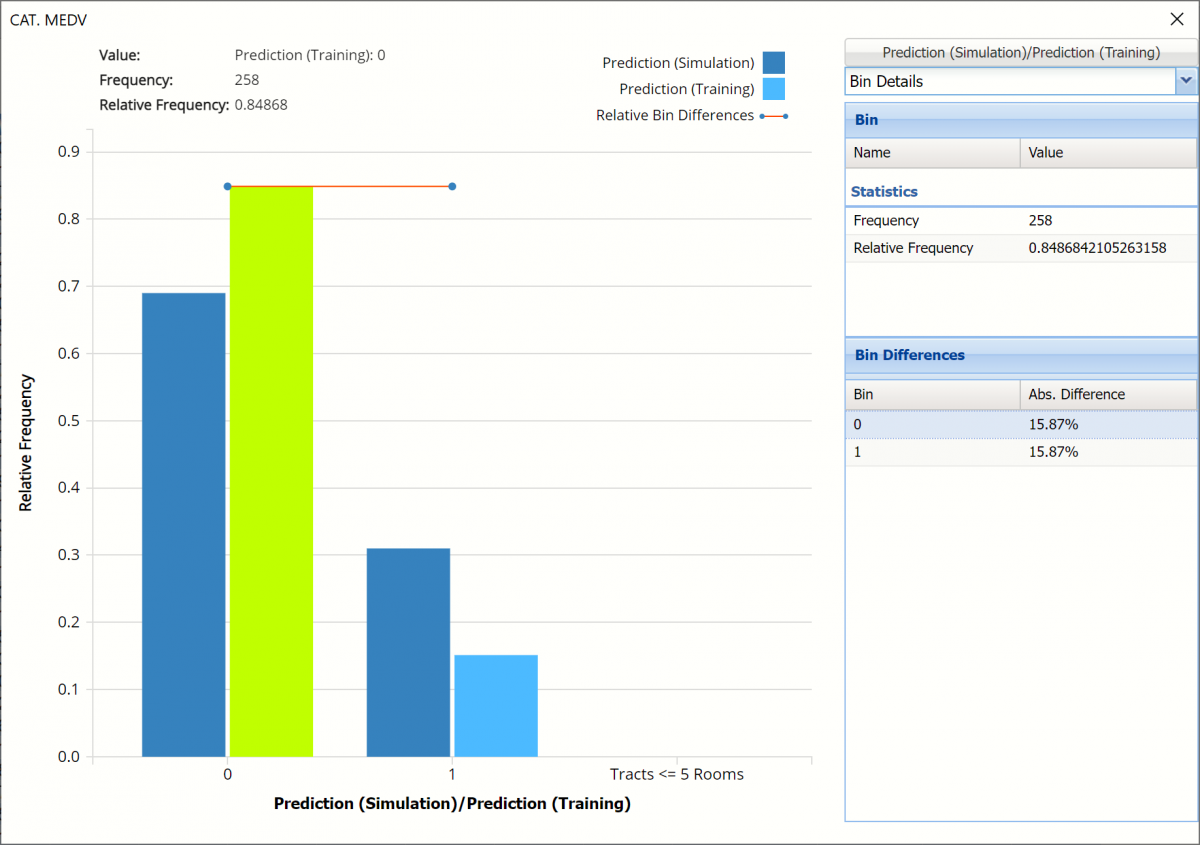Click the Relative Bin Differences legend line icon
Screen dimensions: 1200x845
pos(773,116)
